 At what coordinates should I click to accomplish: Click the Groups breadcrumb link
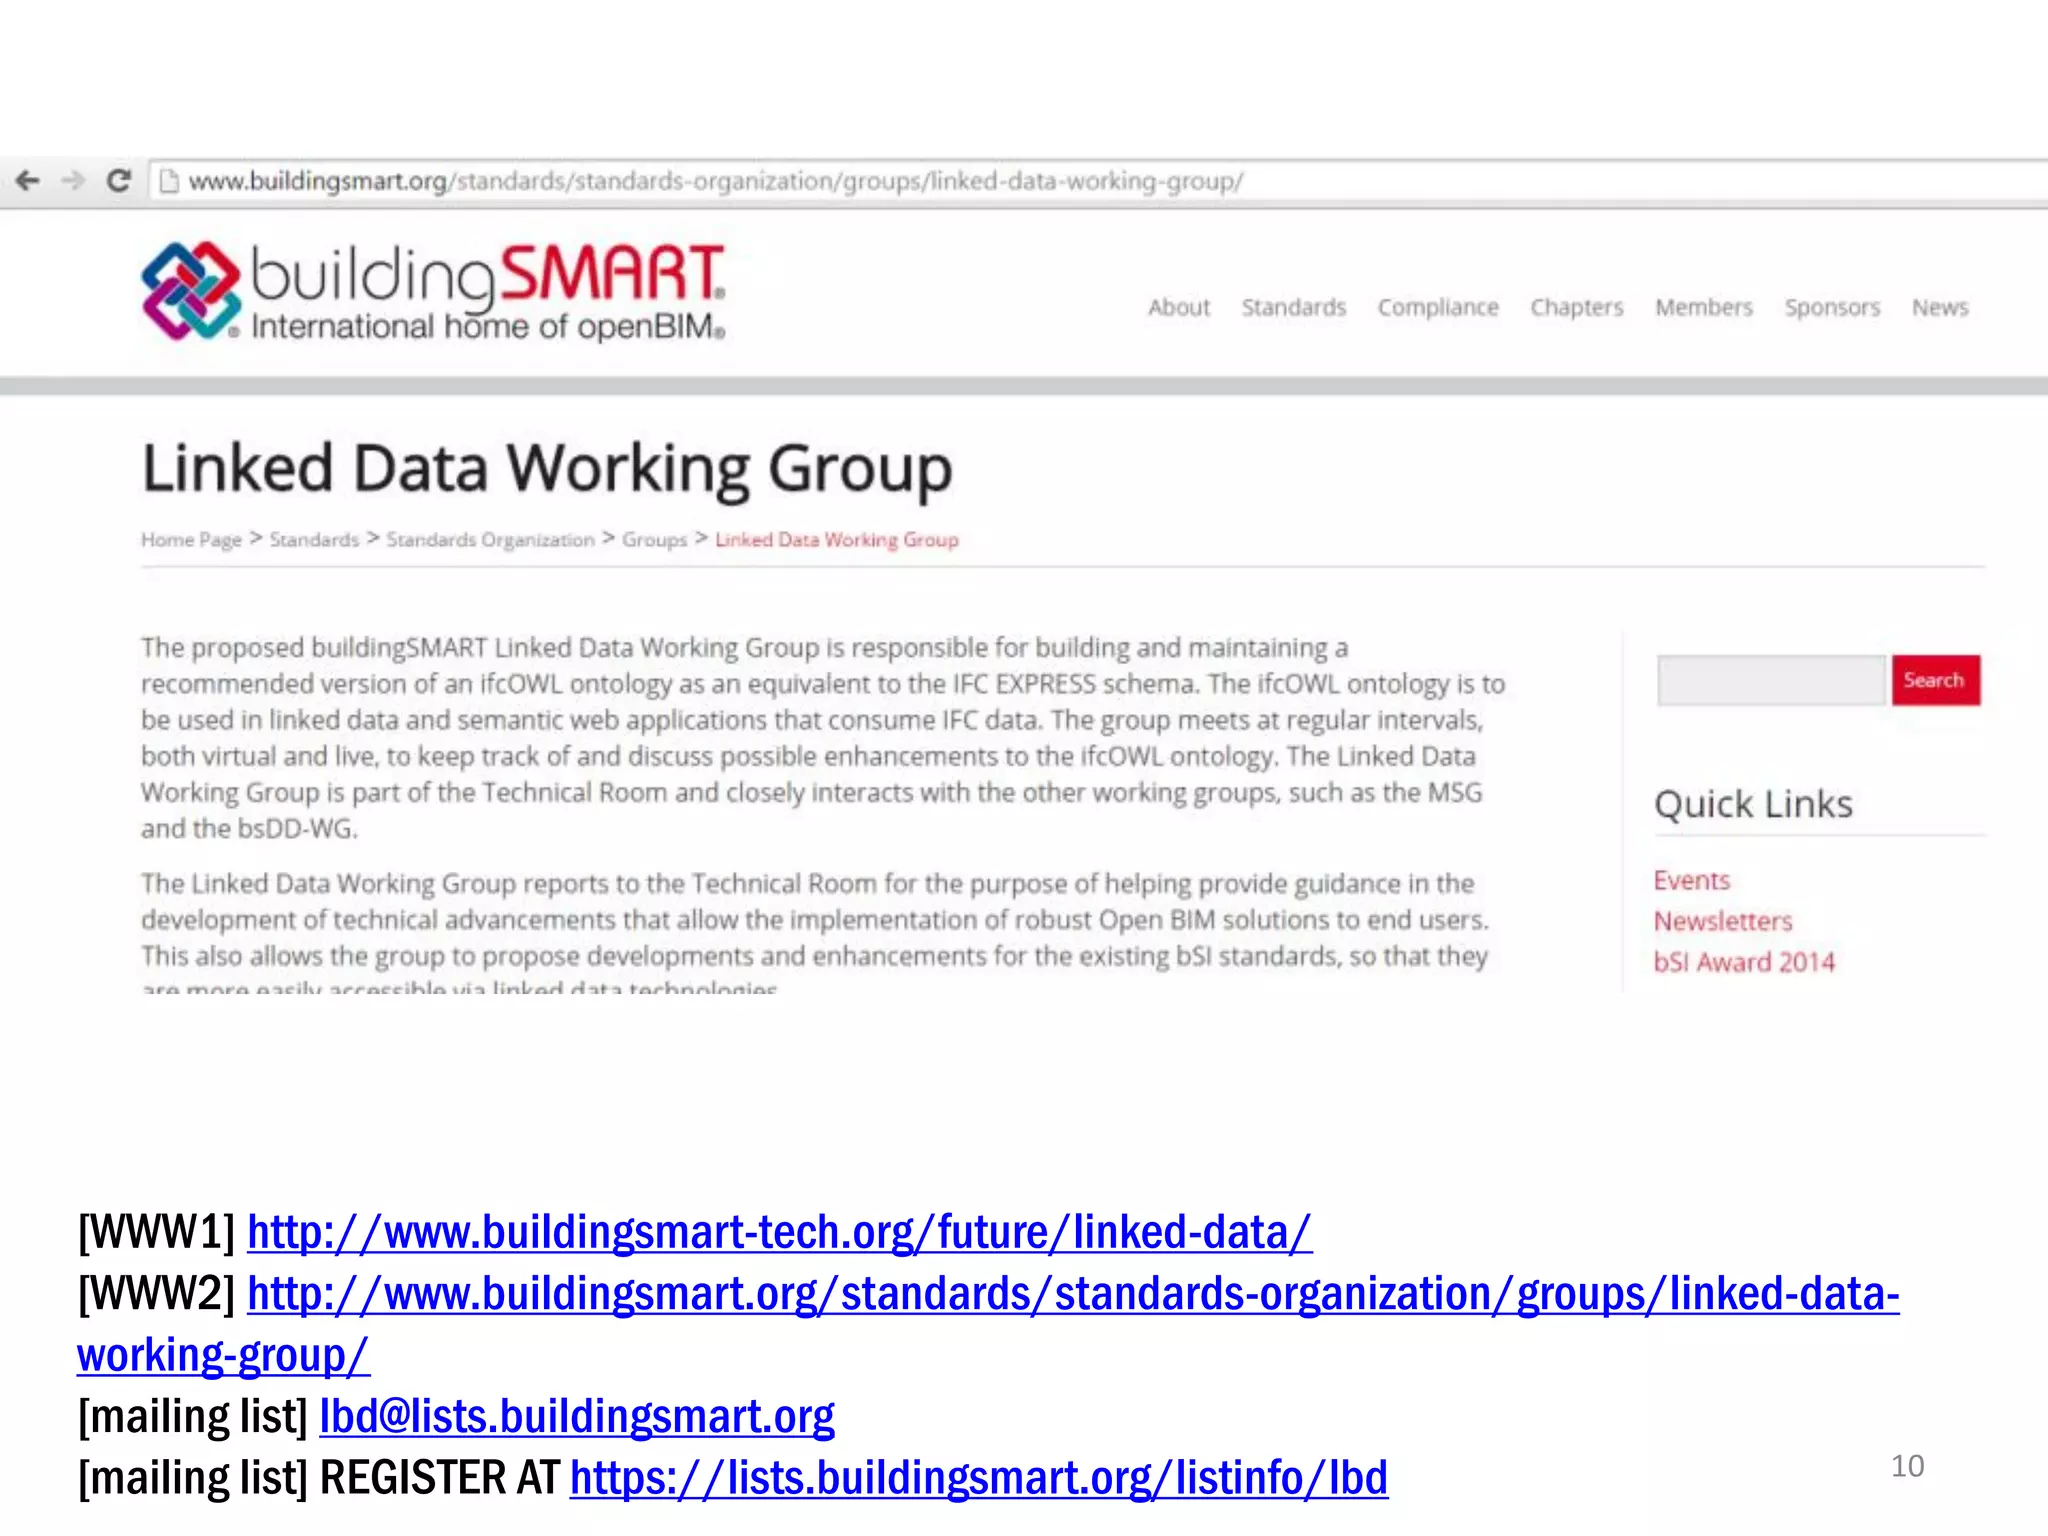[654, 540]
